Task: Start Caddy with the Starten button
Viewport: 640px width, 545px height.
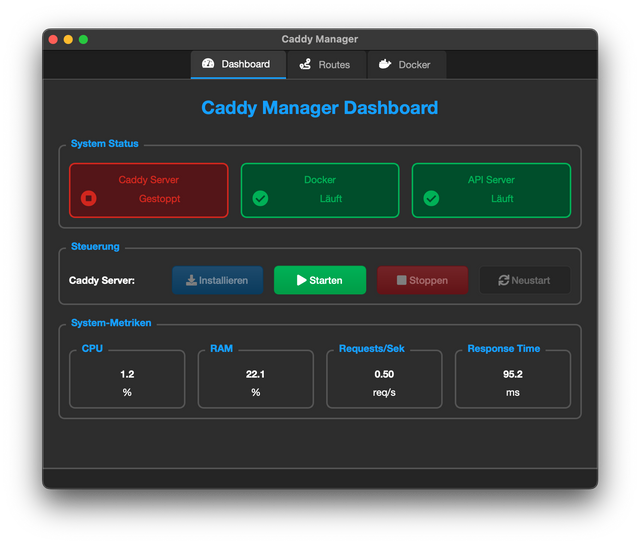Action: point(320,280)
